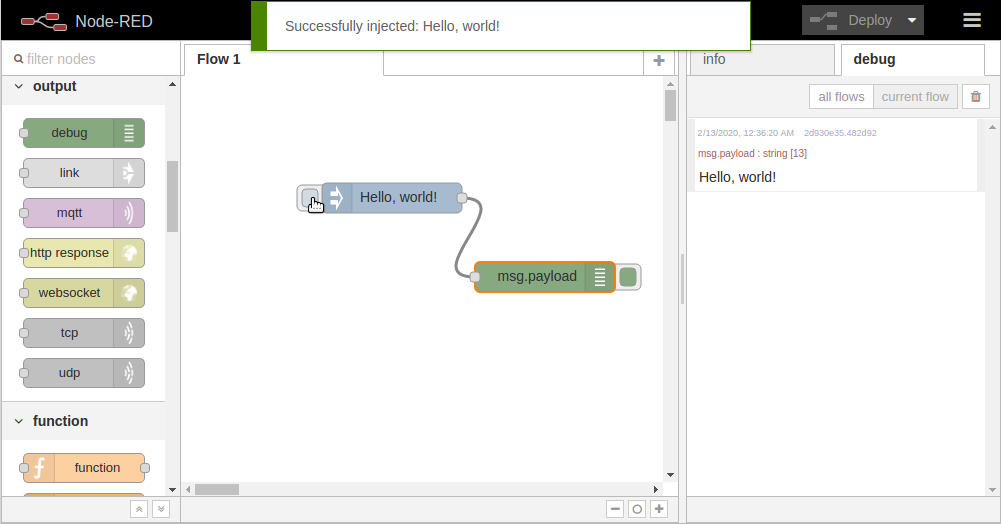Select the function node in palette
Screen dimensions: 1001x524
84,468
